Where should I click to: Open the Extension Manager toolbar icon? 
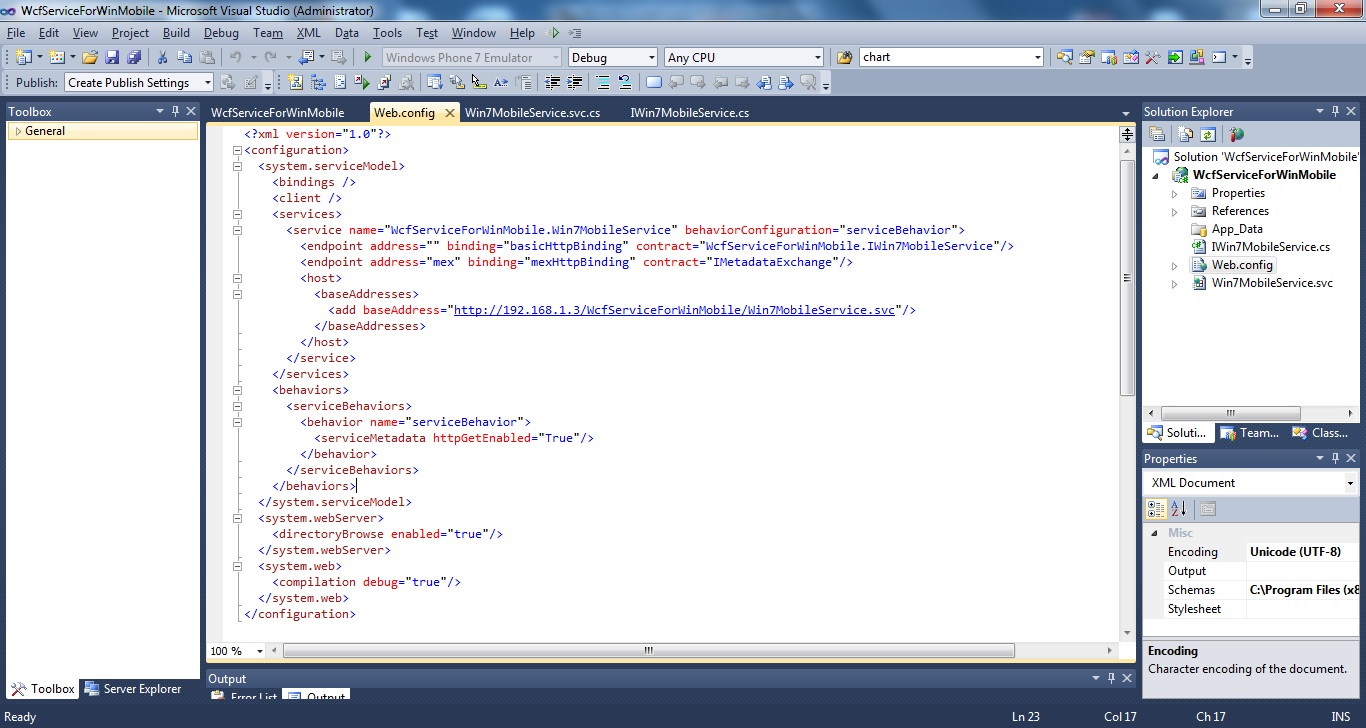(1197, 57)
